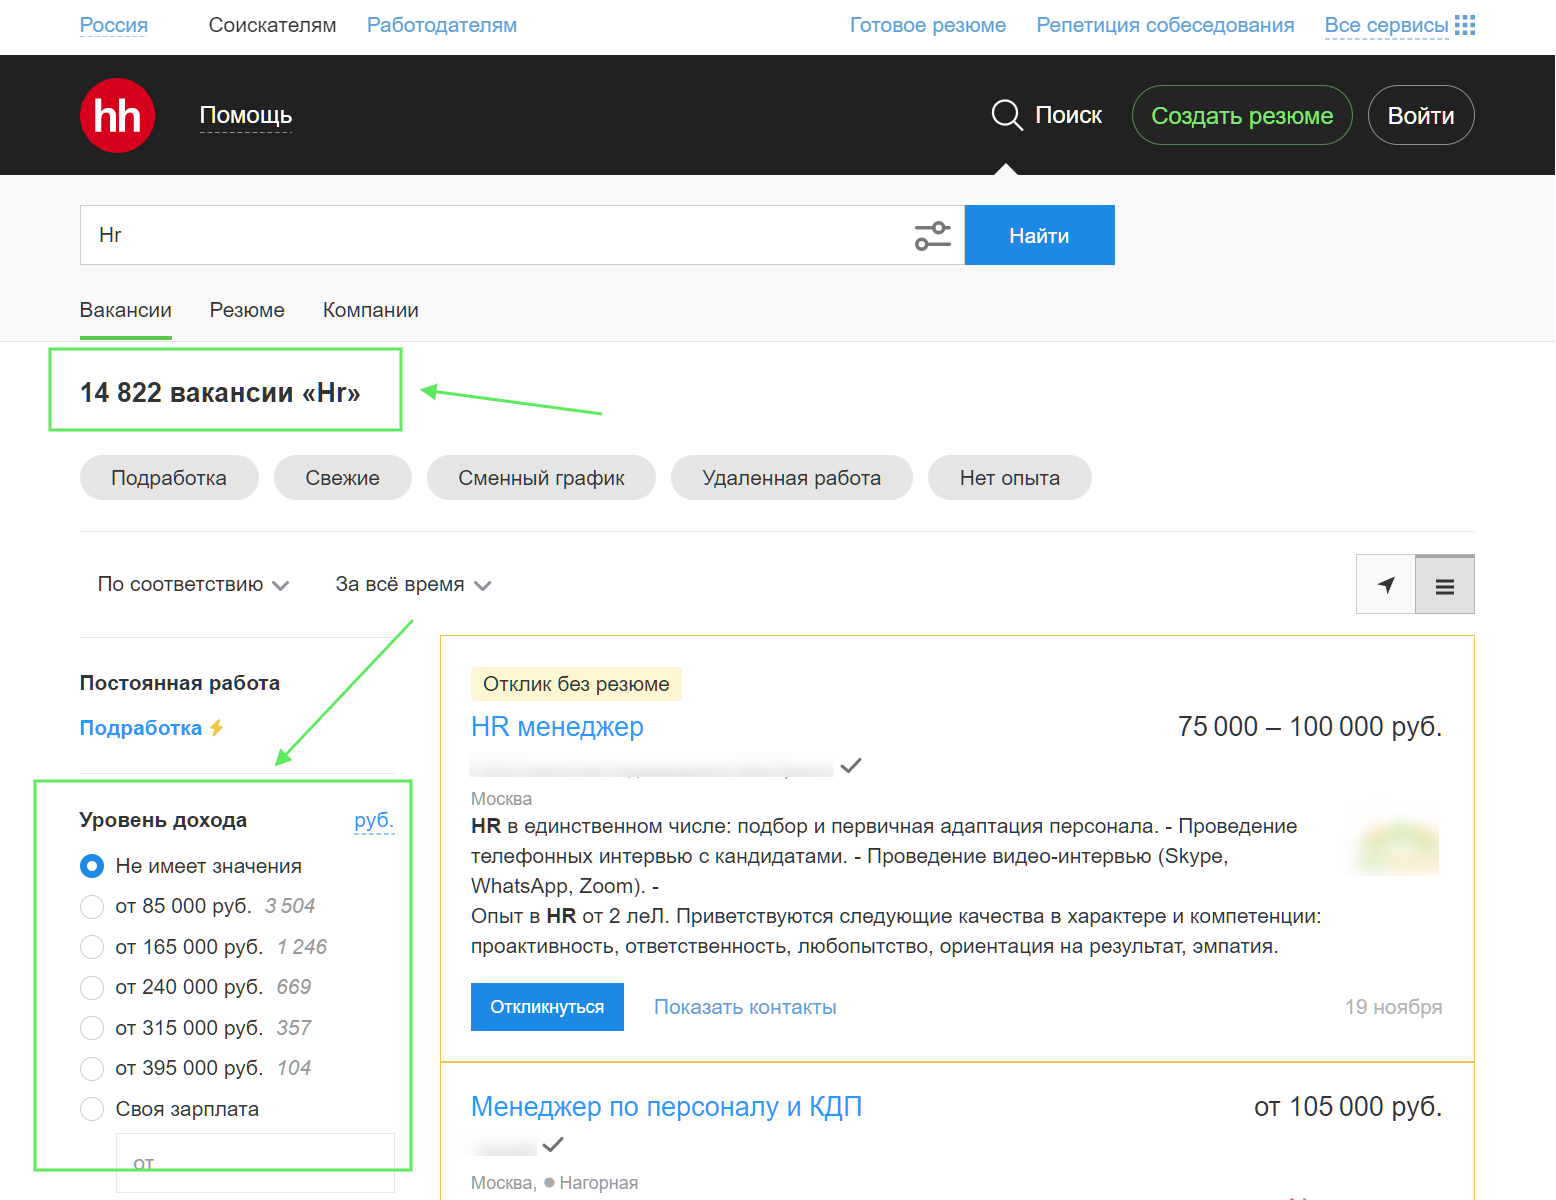The image size is (1556, 1200).
Task: Click verified checkmark next to HR менеджер company
Action: pos(851,766)
